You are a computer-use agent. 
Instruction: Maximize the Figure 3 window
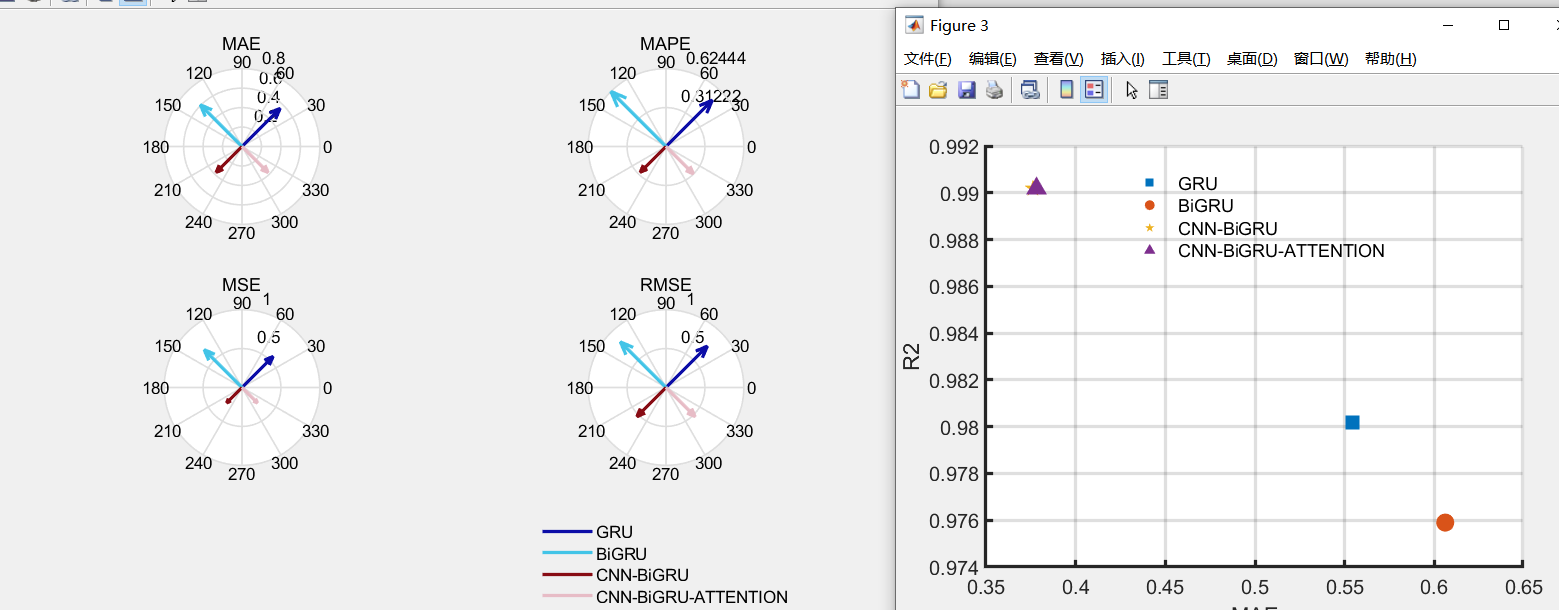(1503, 26)
